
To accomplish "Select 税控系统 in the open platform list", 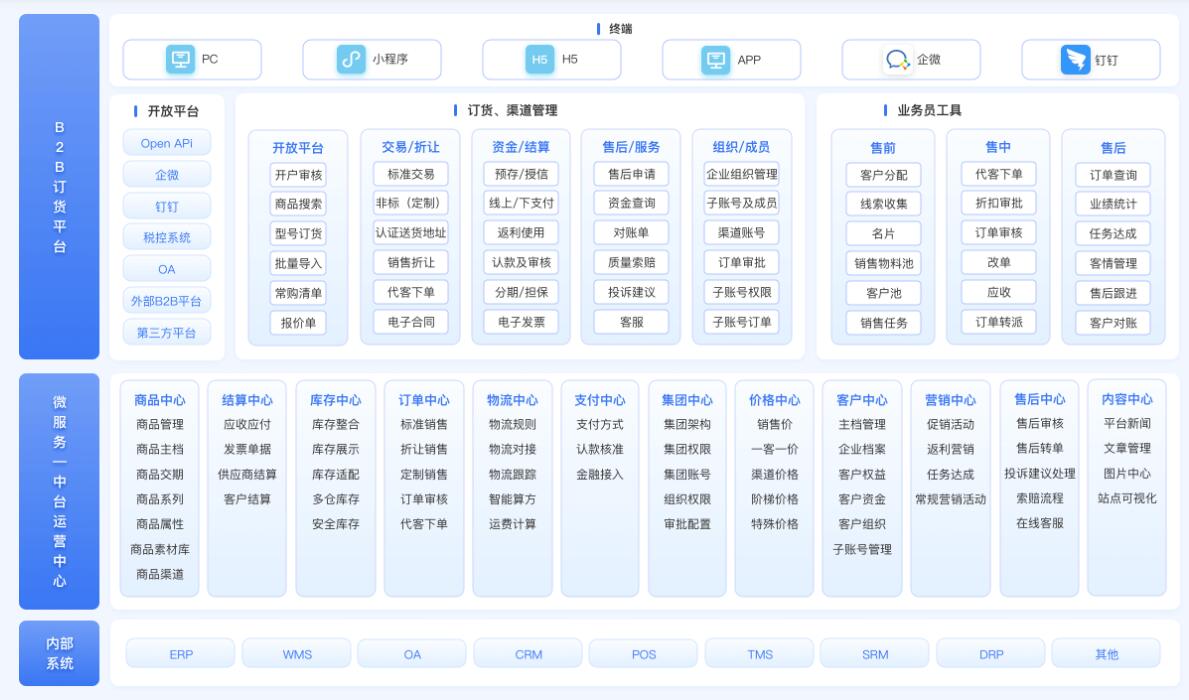I will (167, 237).
